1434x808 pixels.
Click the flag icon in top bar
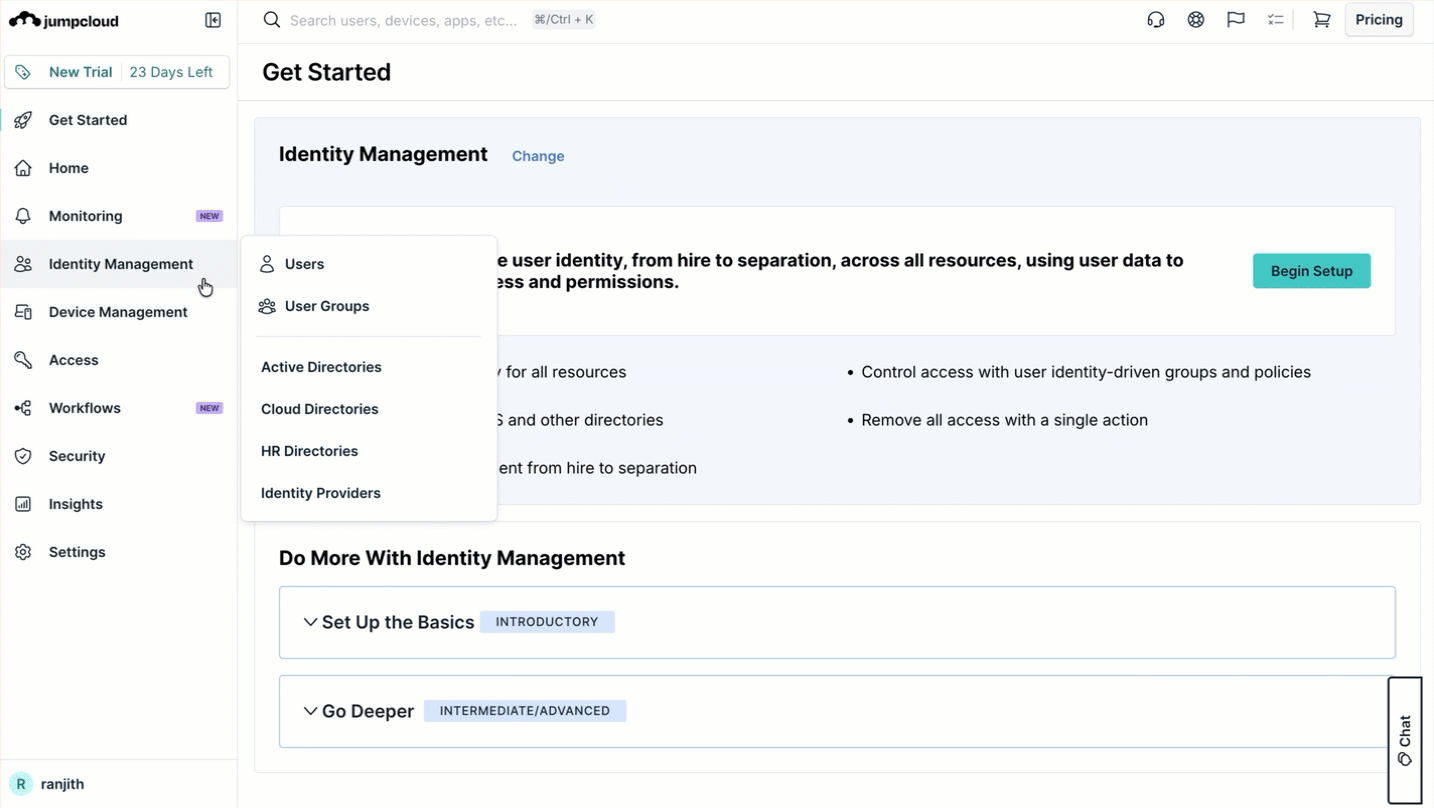(x=1236, y=20)
